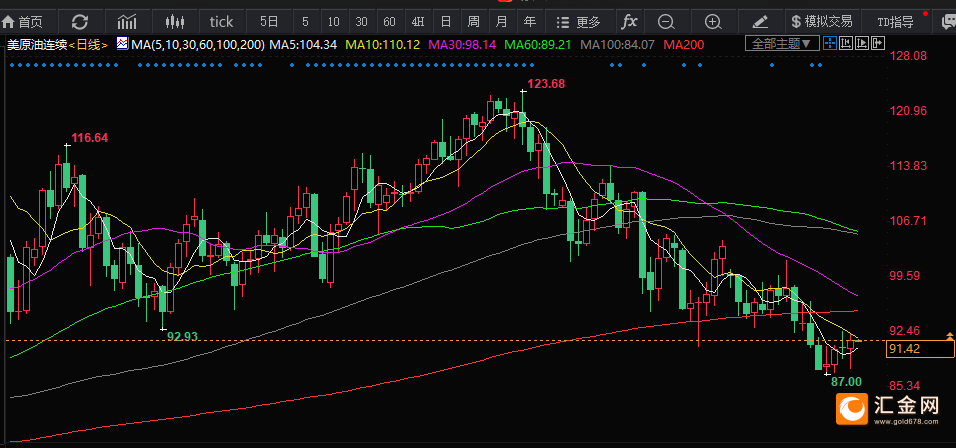Toggle the blue crosshair cursor icon
The height and width of the screenshot is (448, 956).
click(x=829, y=43)
